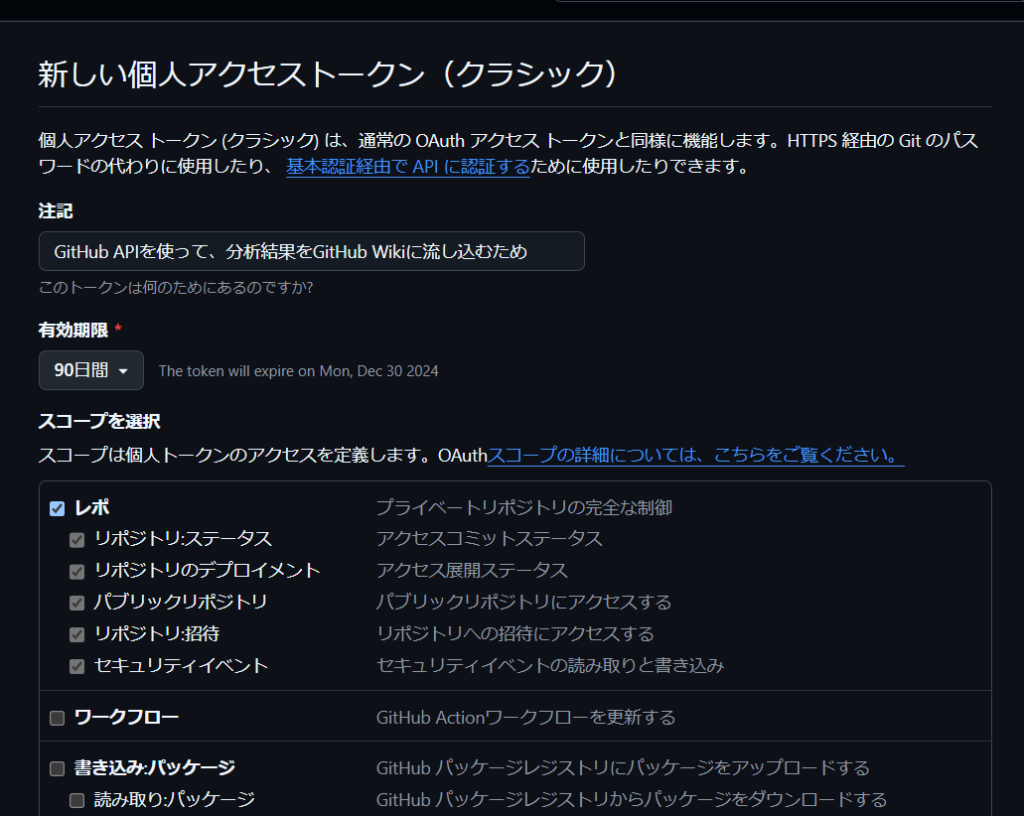This screenshot has height=816, width=1024.
Task: Click the パブリックリポジトリ label text
Action: tap(180, 602)
